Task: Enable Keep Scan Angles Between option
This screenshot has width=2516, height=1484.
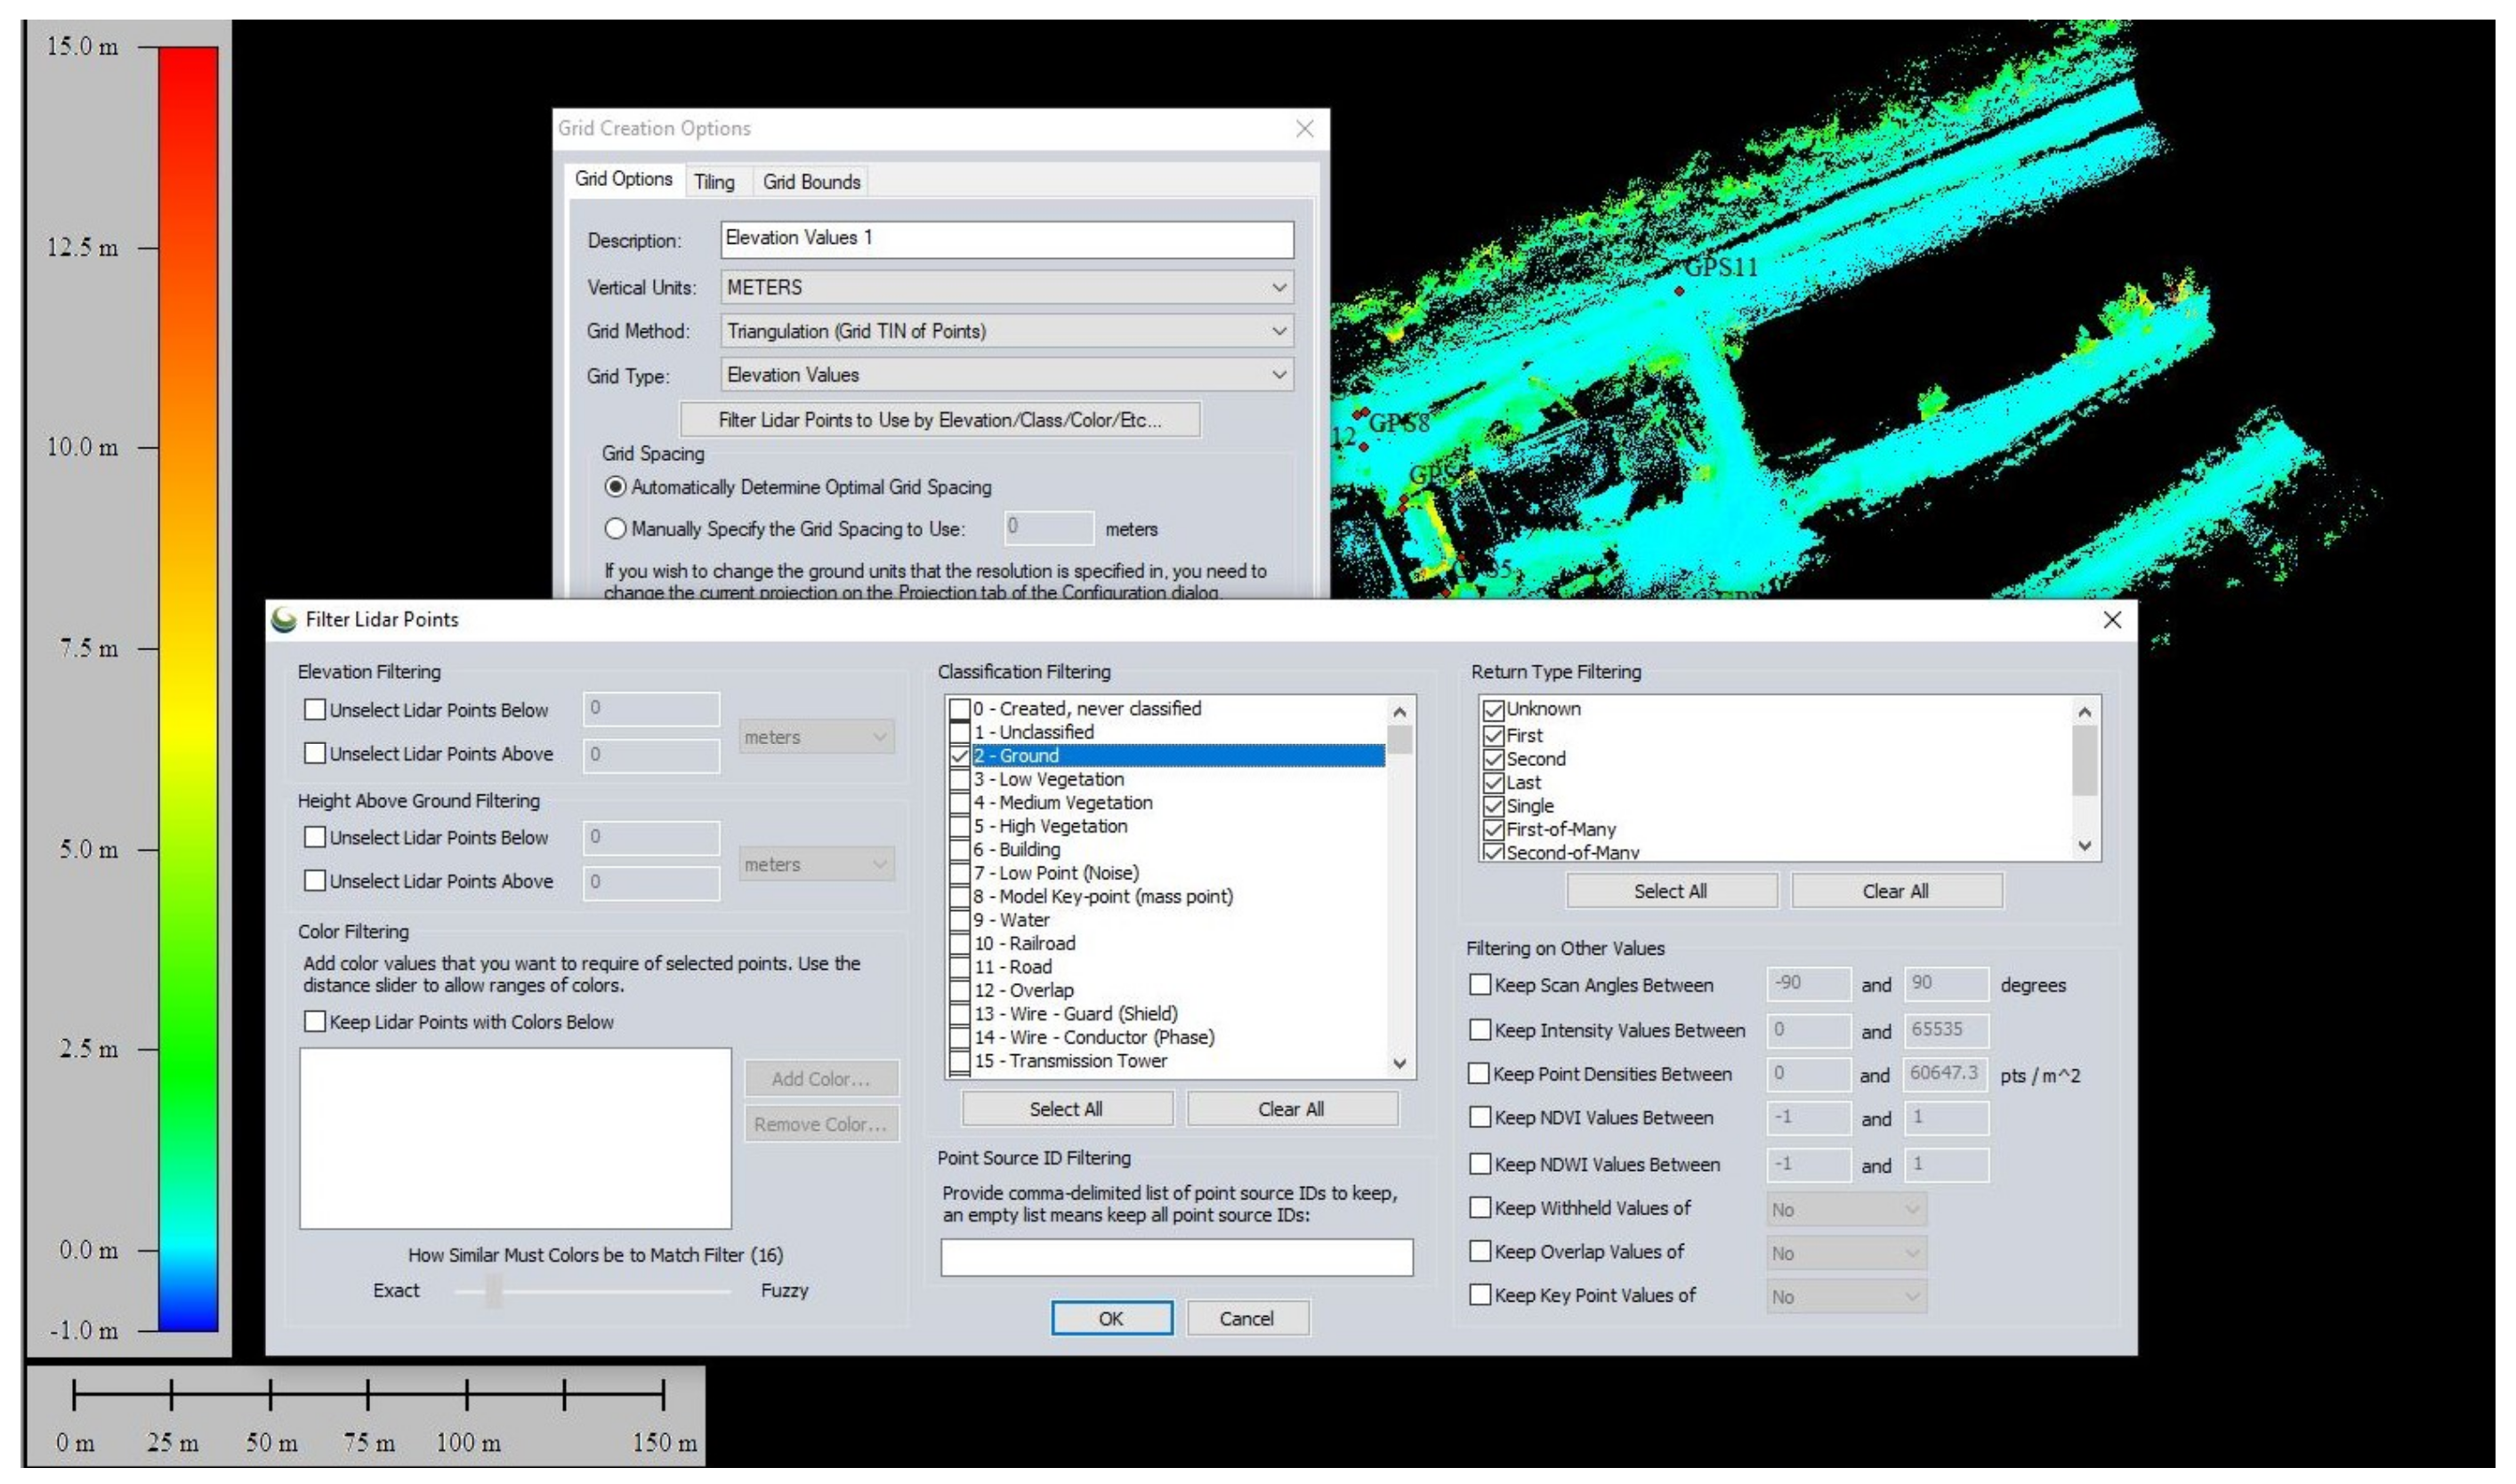Action: [1480, 985]
